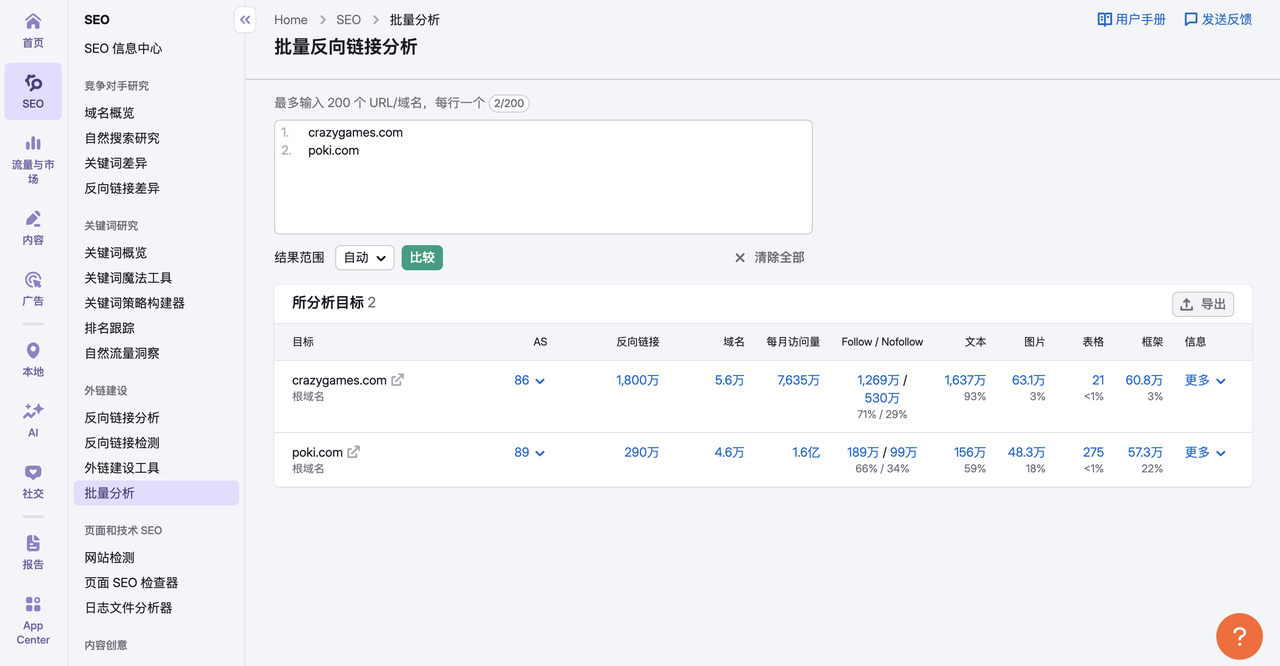Open the Advertising icon (广告)
This screenshot has height=666, width=1280.
[x=33, y=281]
